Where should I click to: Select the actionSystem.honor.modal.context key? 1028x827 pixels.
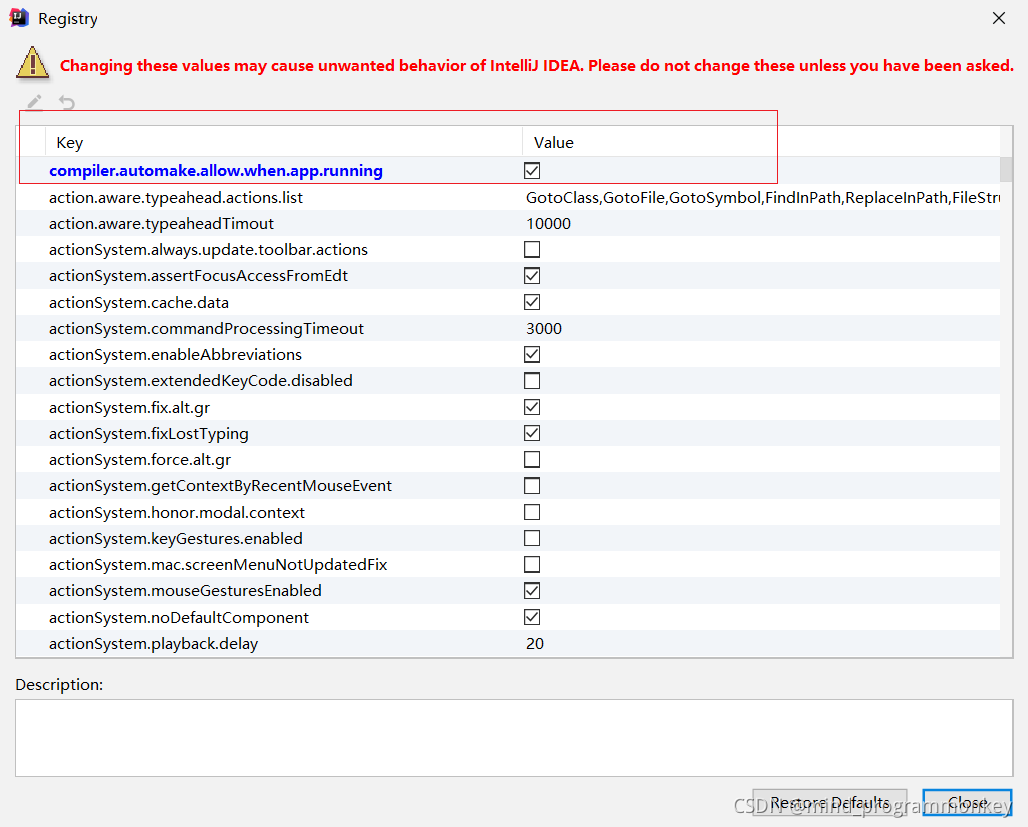[x=177, y=512]
